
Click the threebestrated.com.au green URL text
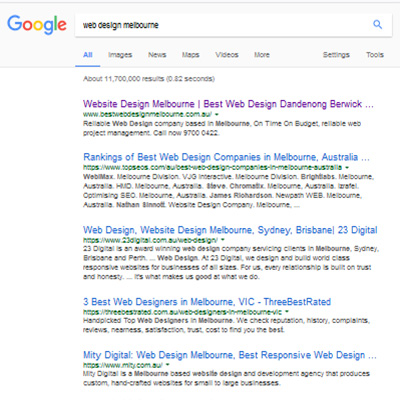pos(182,312)
